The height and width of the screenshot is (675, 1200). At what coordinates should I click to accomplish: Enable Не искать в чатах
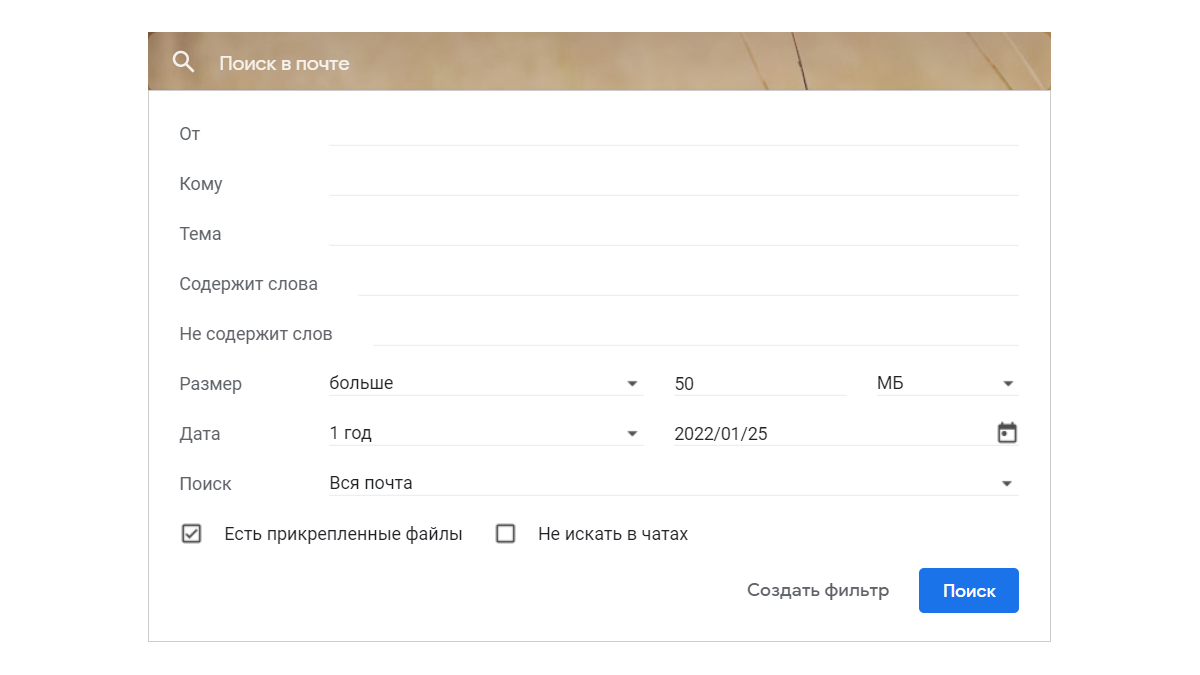pyautogui.click(x=505, y=534)
